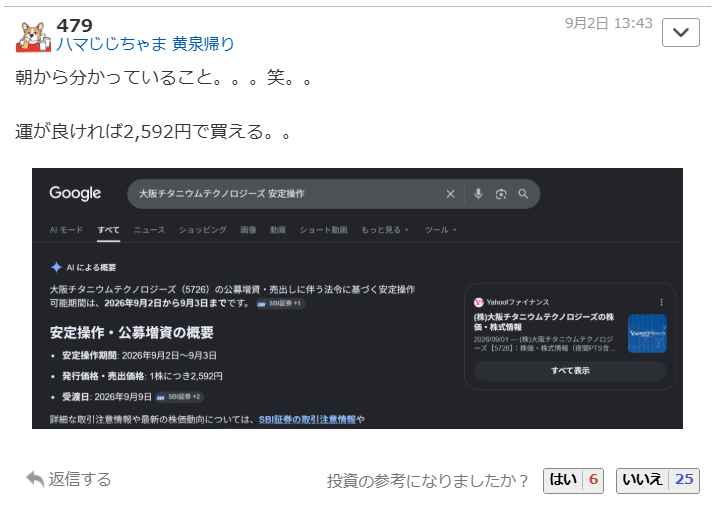Click the magnifier search icon

tap(523, 194)
